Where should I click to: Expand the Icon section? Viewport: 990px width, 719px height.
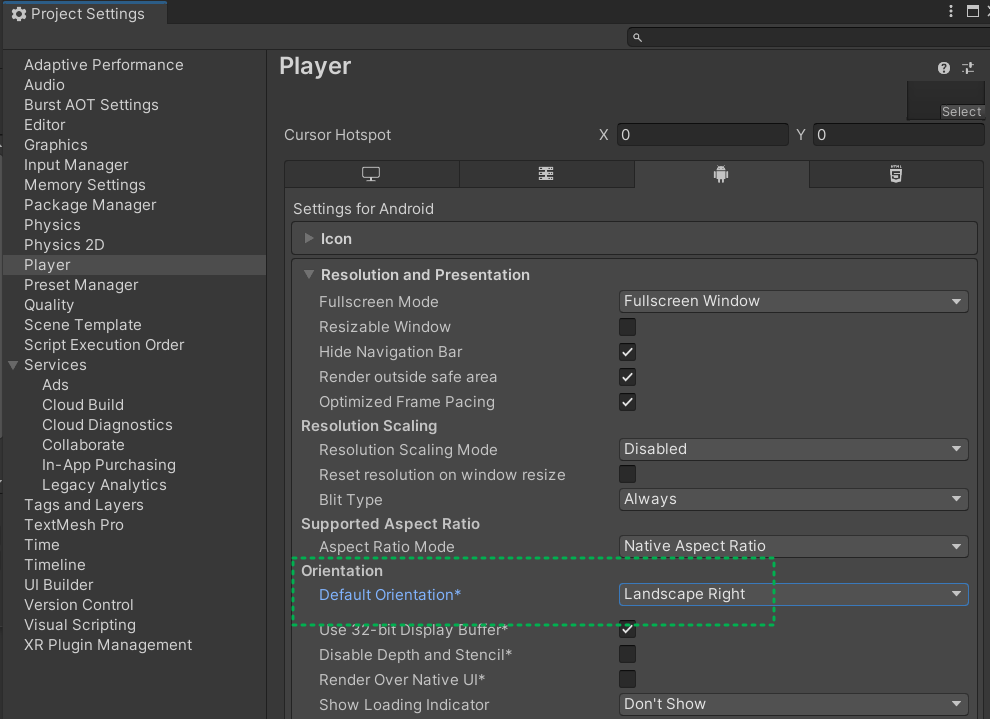pyautogui.click(x=309, y=239)
